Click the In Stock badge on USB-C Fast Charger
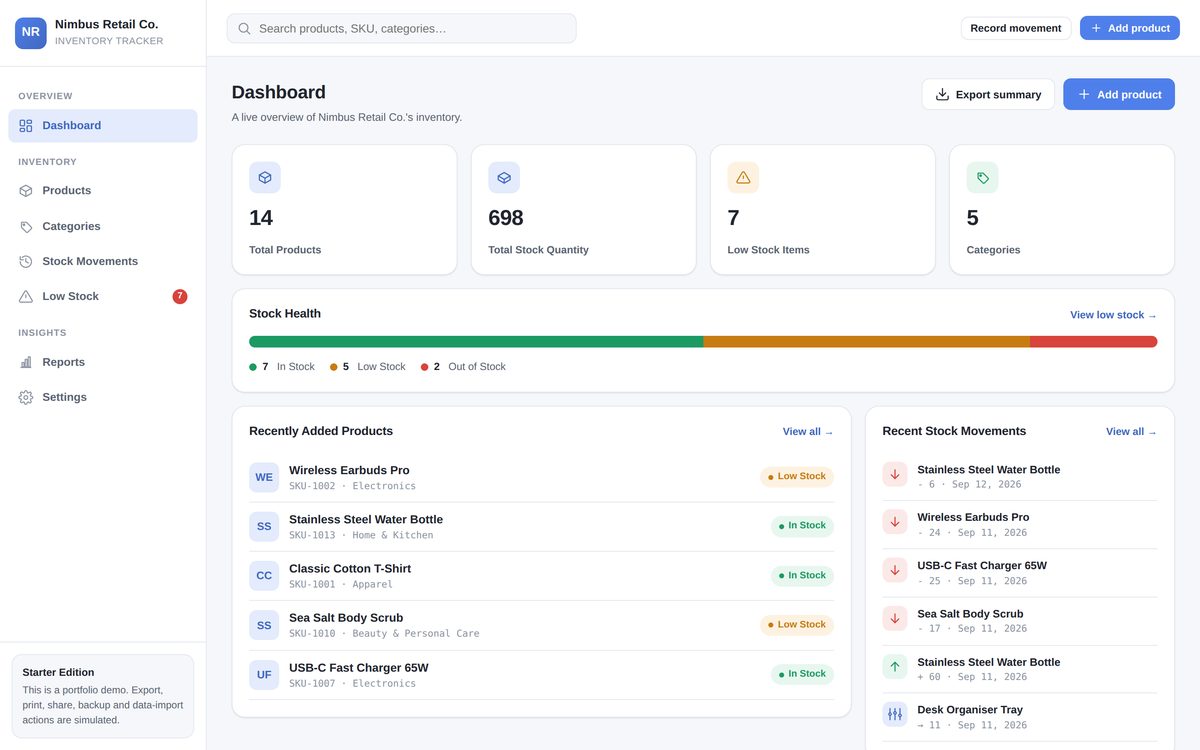The image size is (1200, 750). pos(802,674)
